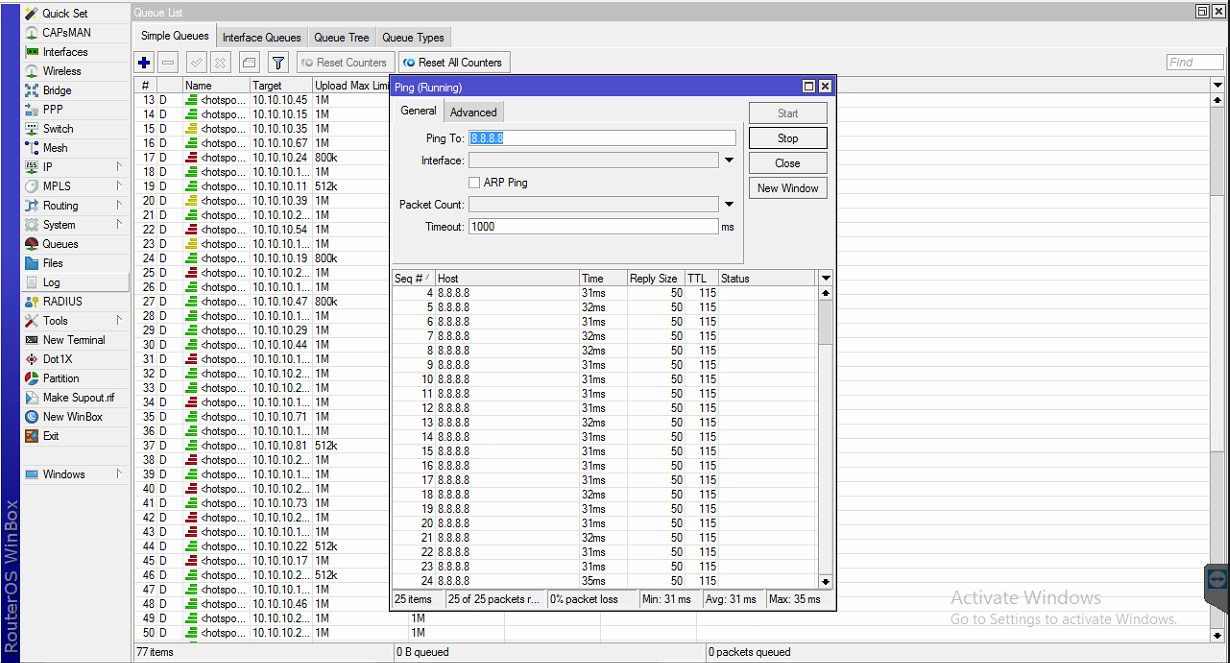Open the Switch menu

[58, 128]
